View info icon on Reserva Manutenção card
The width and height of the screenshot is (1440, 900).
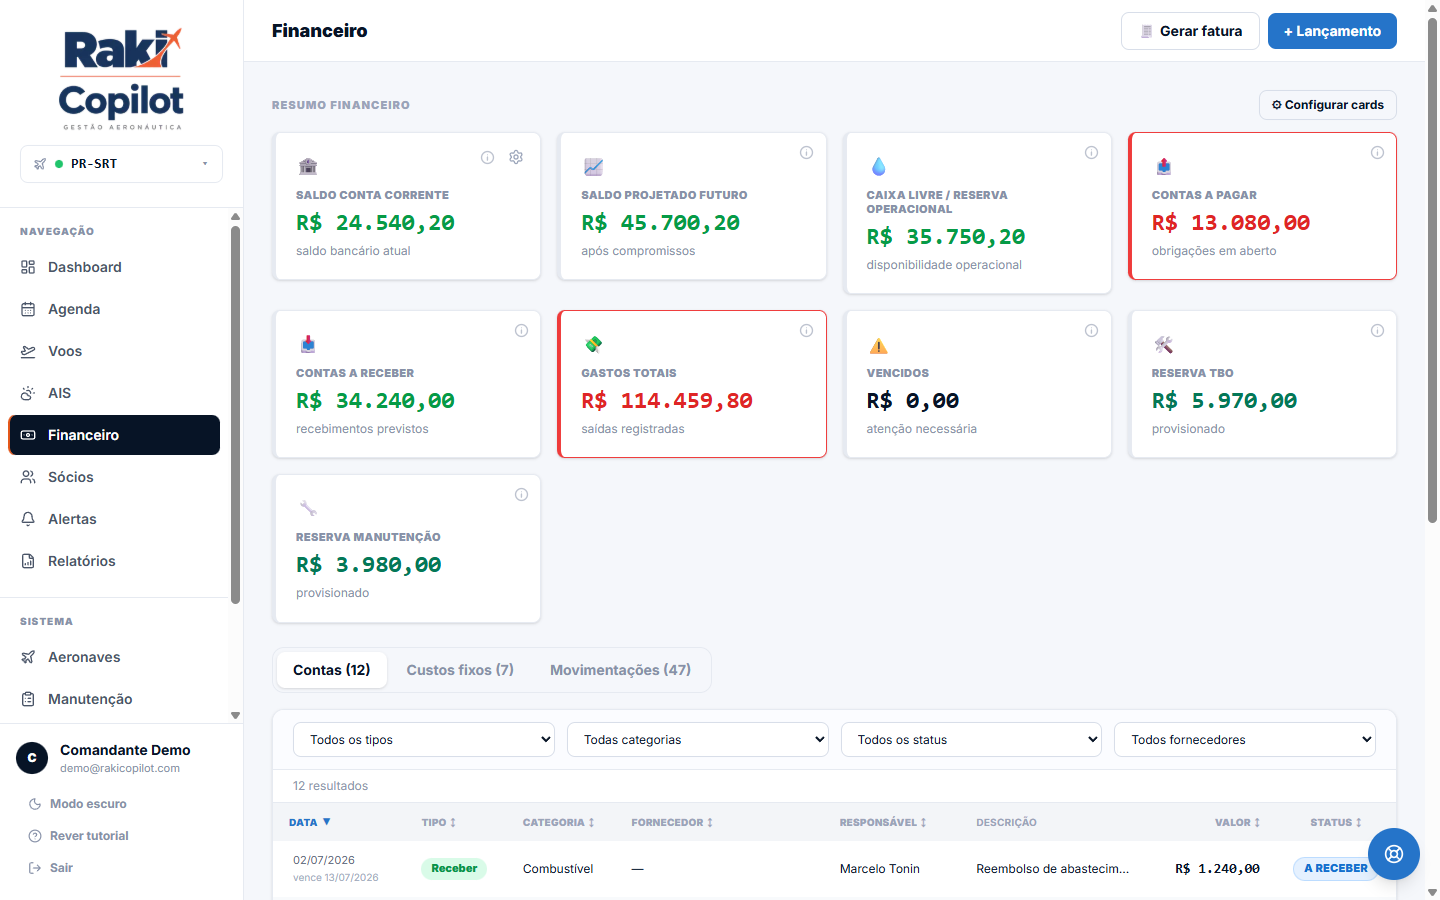(521, 495)
